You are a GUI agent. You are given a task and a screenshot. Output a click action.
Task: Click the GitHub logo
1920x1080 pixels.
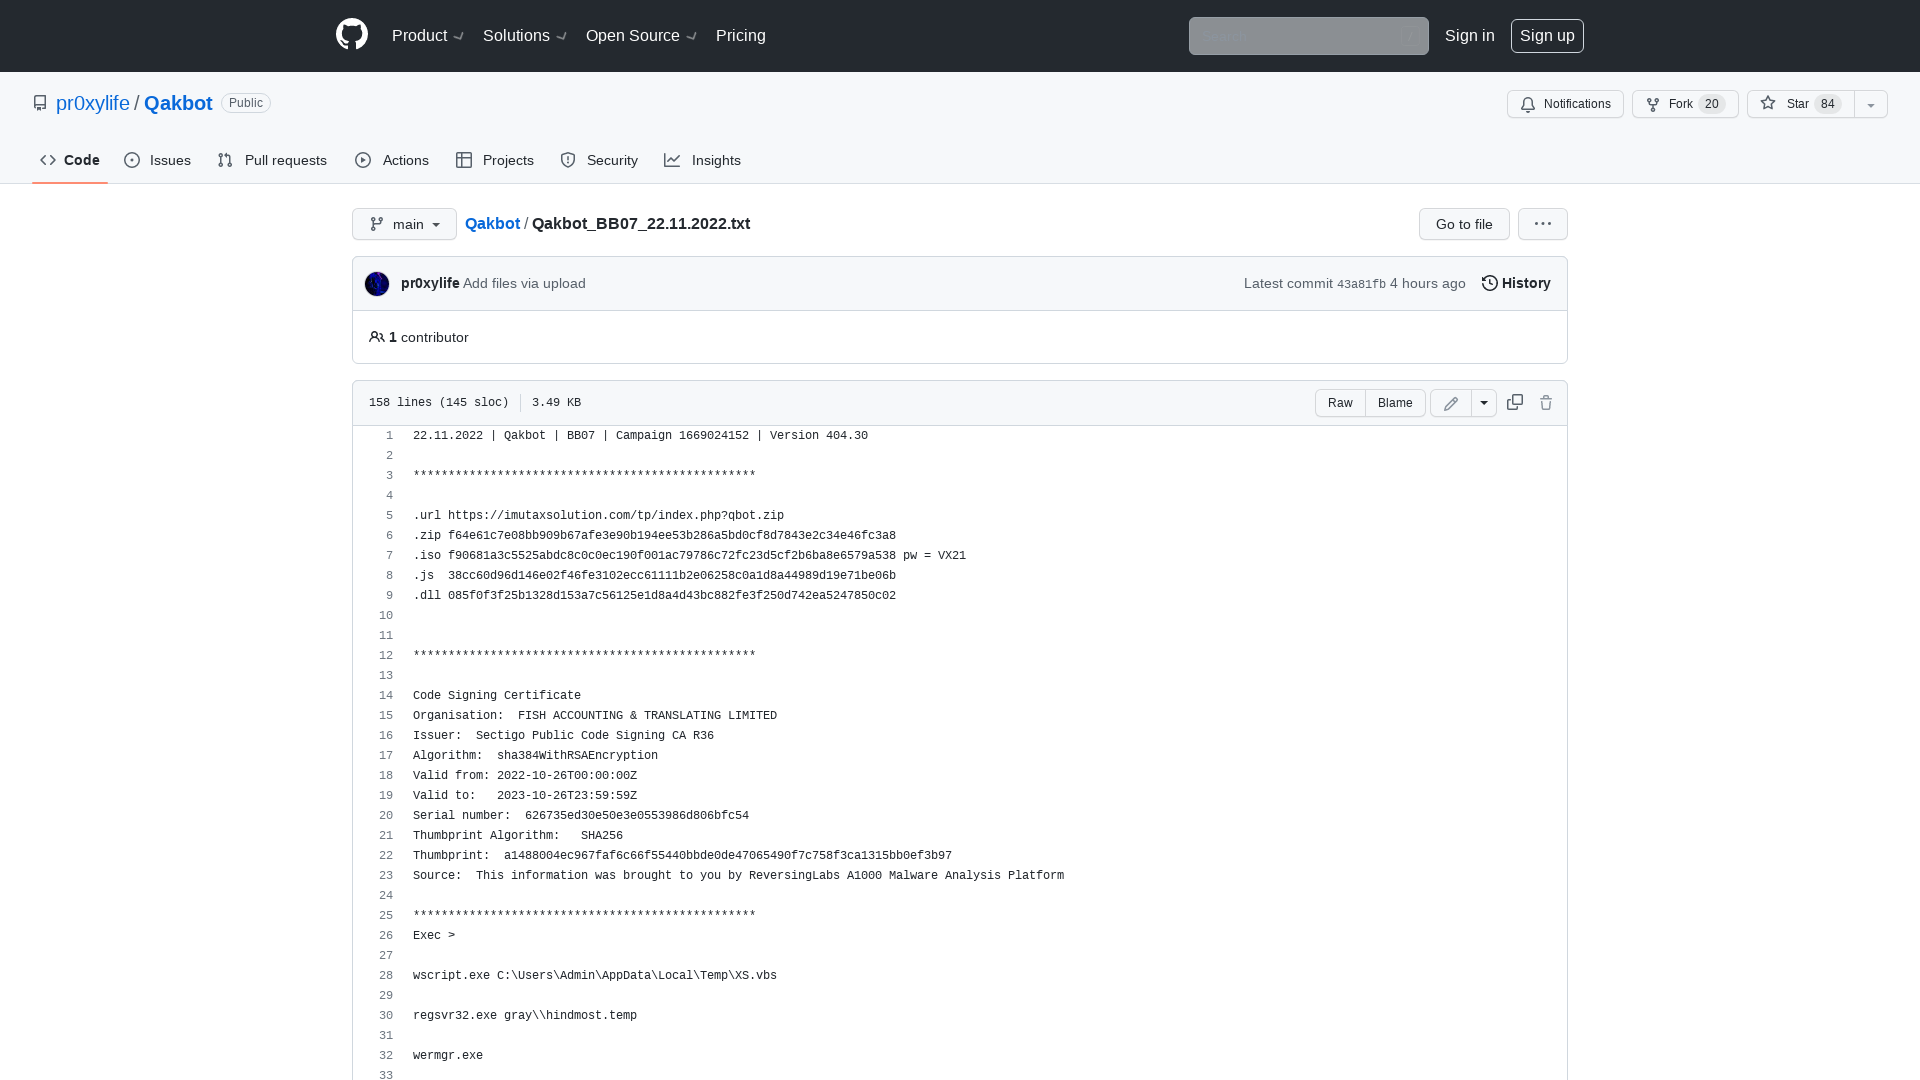[x=352, y=36]
